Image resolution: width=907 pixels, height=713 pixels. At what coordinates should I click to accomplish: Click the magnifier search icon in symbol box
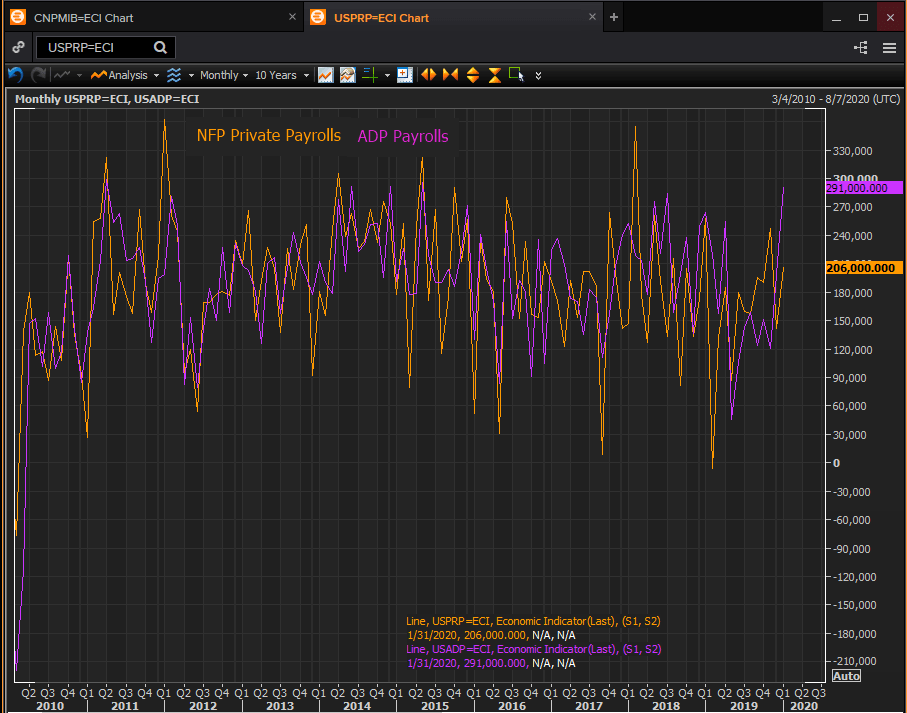coord(160,47)
